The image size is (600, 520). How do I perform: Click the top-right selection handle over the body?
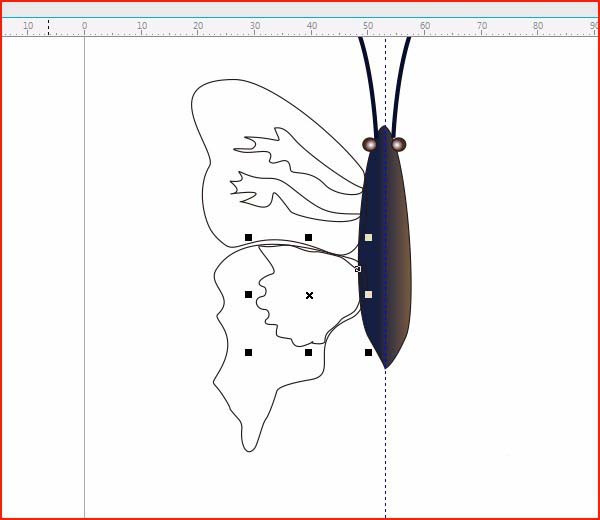pos(368,238)
